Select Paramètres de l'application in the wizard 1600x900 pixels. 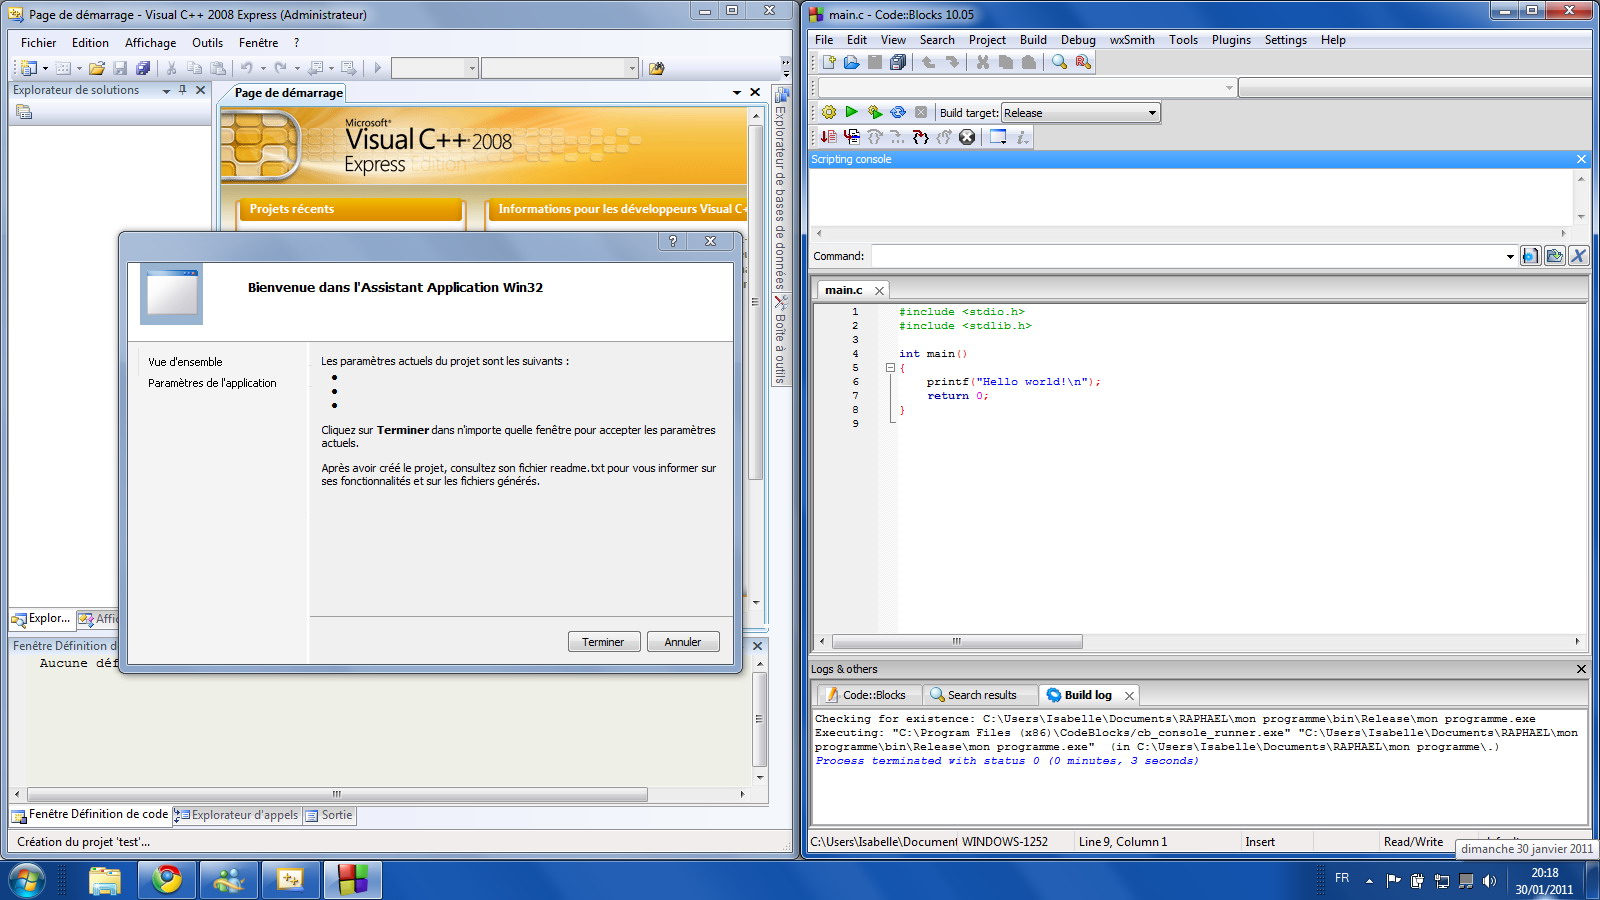click(212, 383)
